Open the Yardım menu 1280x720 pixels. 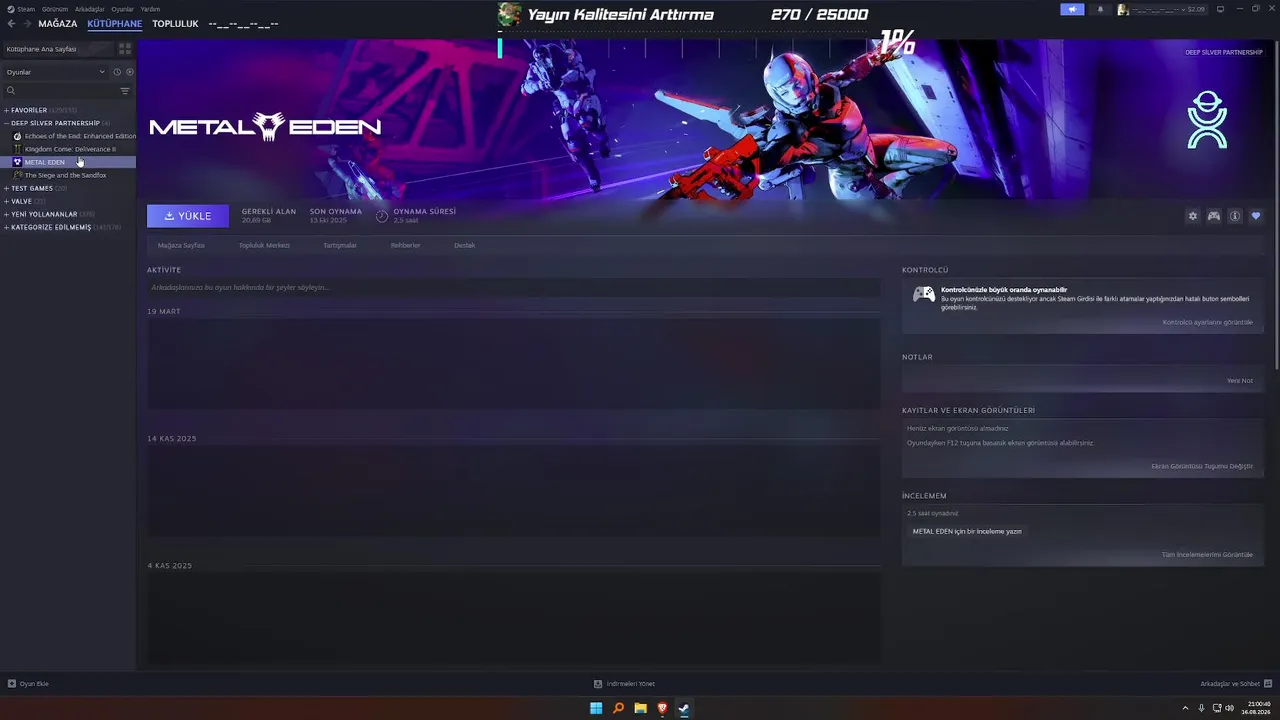150,9
